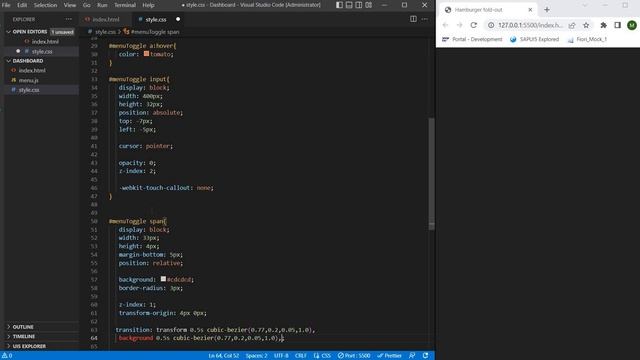Share this page icon in address bar
Viewport: 640px width, 360px height.
point(572,25)
